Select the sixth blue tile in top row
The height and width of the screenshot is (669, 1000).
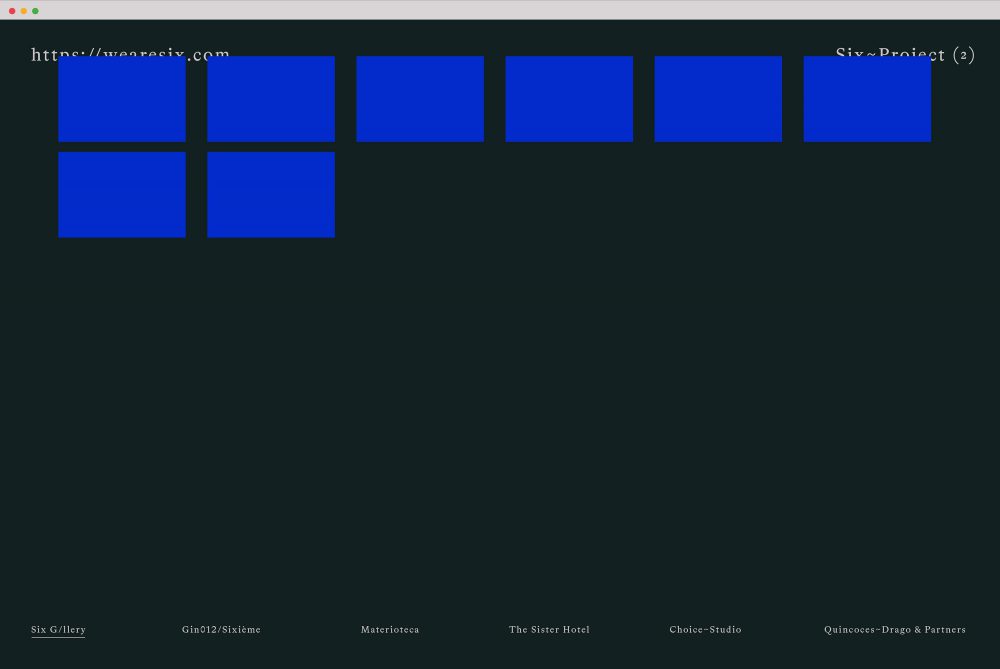pos(867,99)
